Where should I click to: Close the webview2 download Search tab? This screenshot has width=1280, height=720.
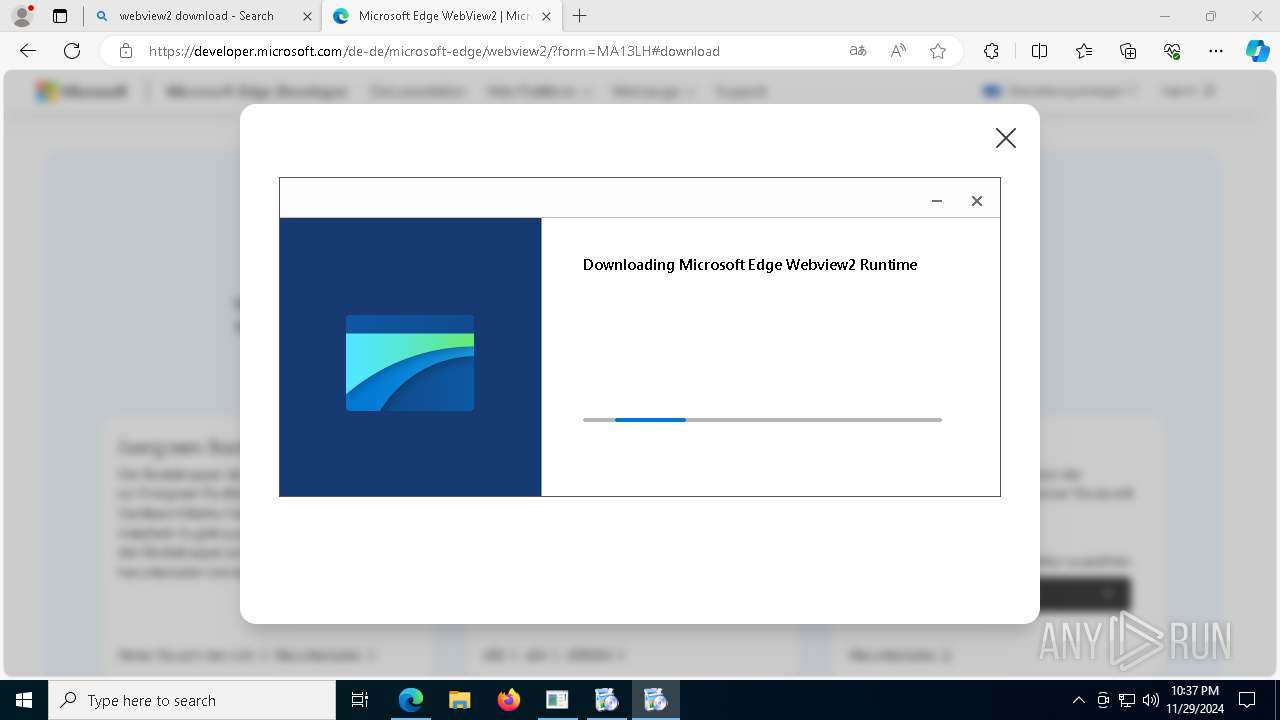click(307, 16)
